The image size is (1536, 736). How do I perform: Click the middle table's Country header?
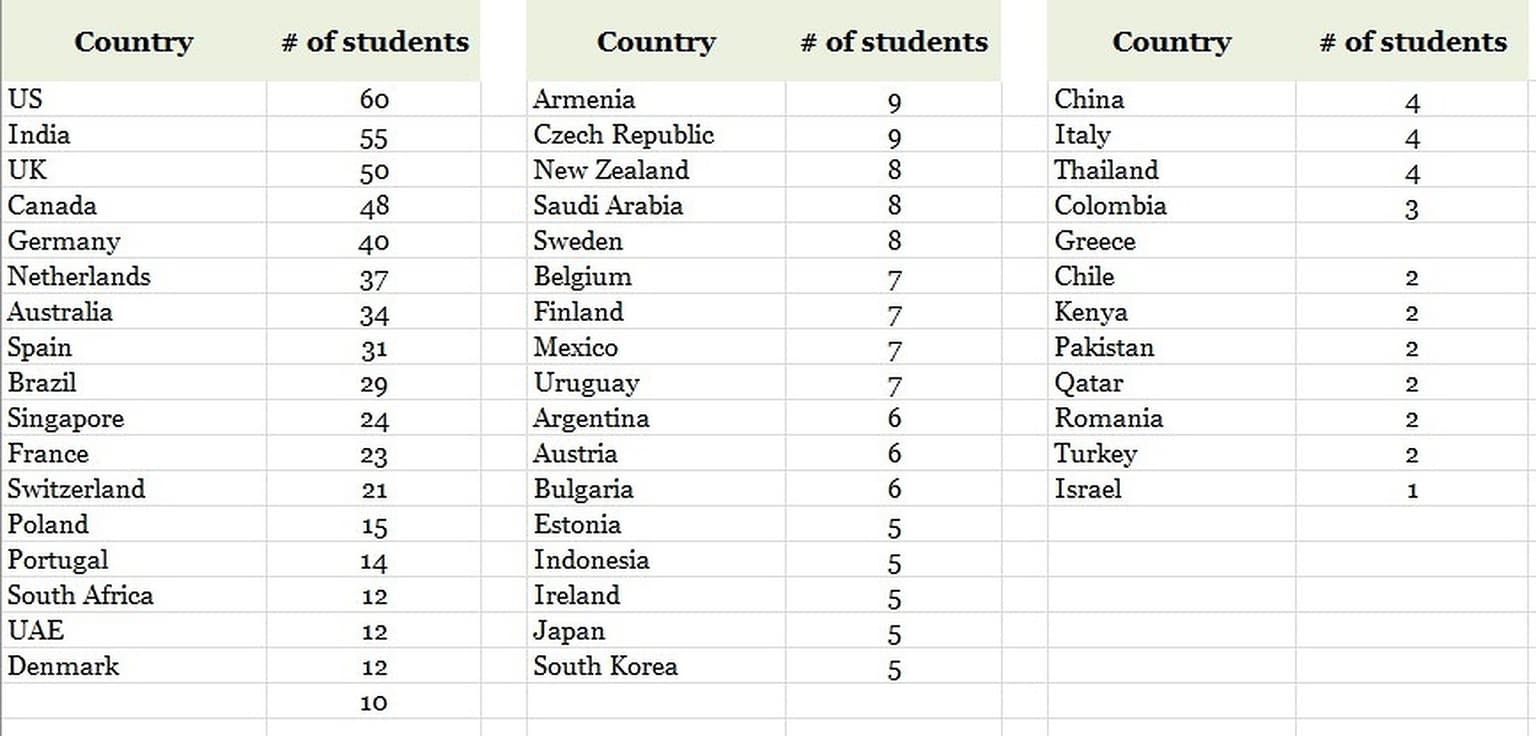pyautogui.click(x=656, y=41)
